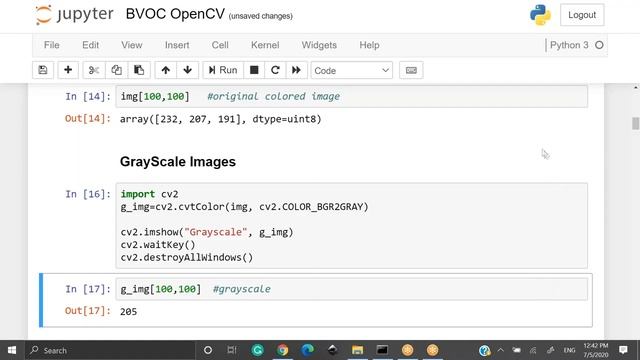Restart kernel and run all fast-forward icon
This screenshot has width=640, height=360.
coord(296,70)
